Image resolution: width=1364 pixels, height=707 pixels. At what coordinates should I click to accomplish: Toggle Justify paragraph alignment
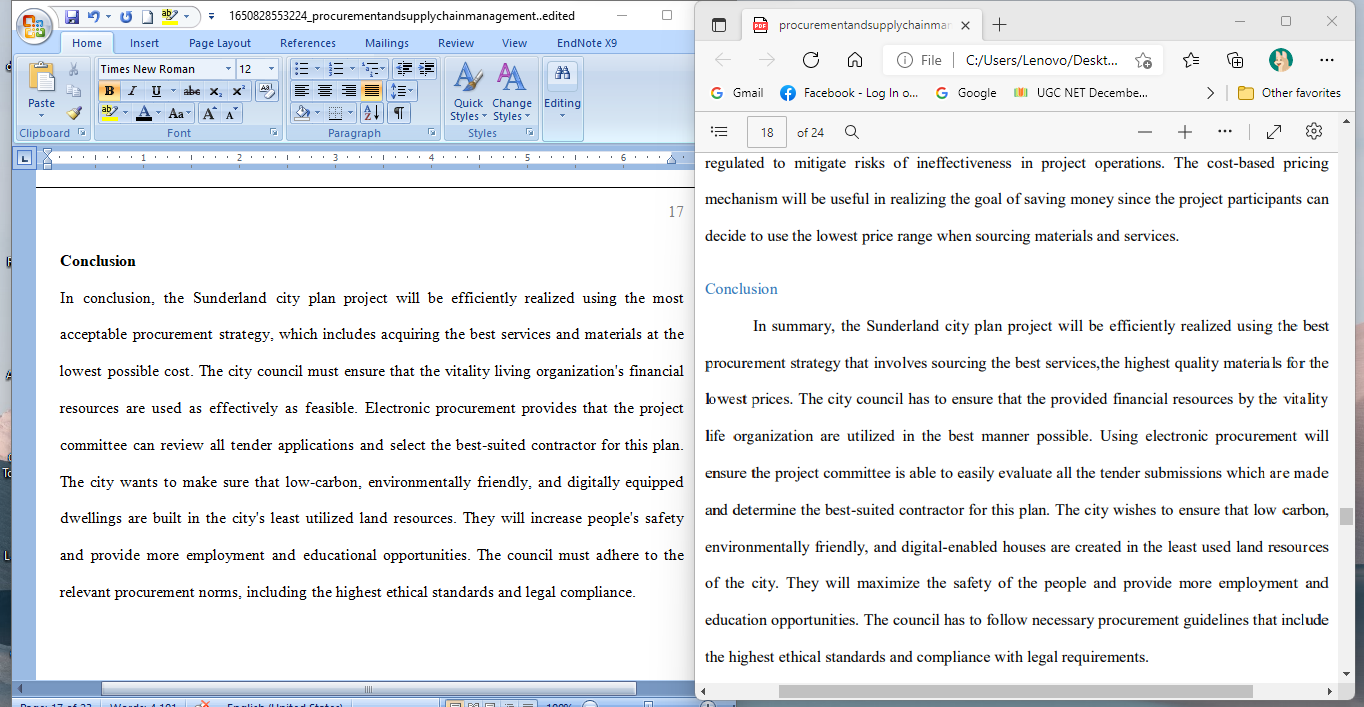click(x=371, y=91)
